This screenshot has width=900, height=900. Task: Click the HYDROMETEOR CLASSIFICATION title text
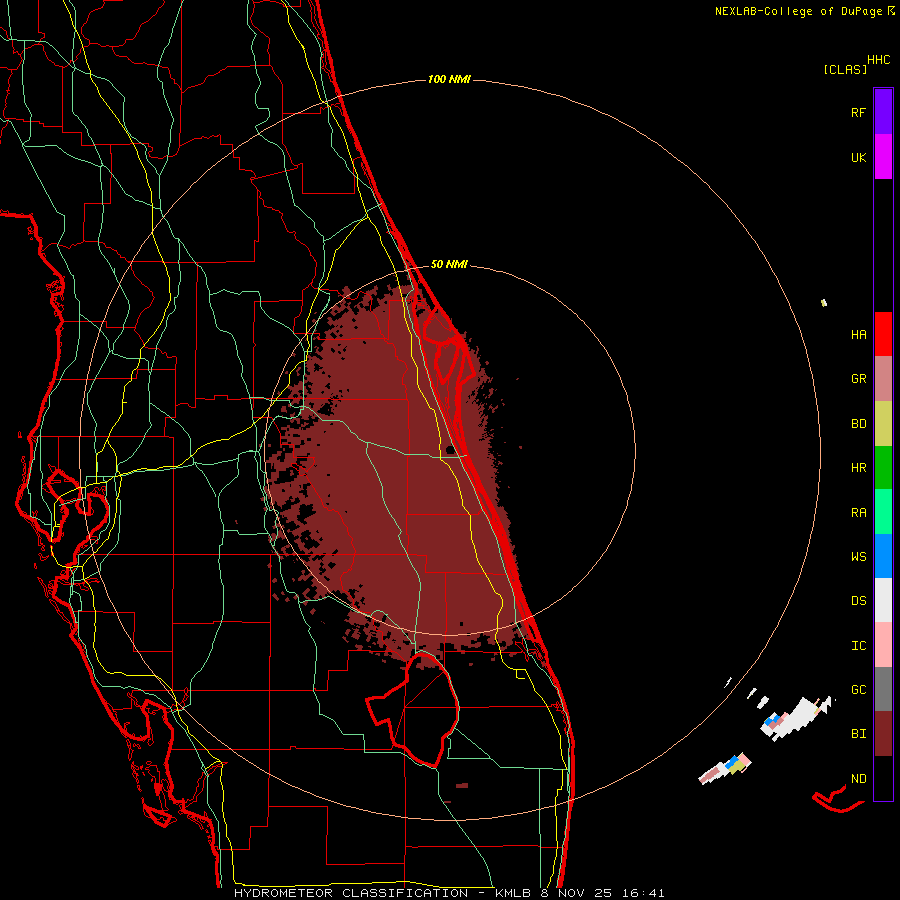351,893
